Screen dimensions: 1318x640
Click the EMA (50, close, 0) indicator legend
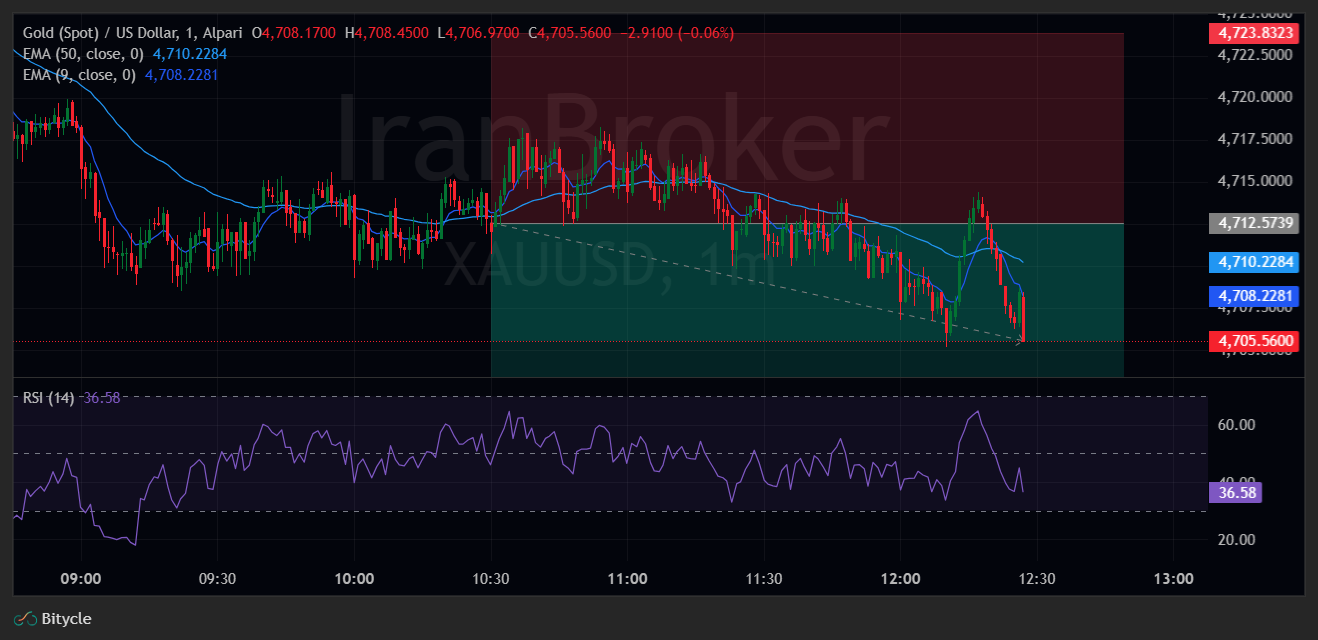[83, 54]
